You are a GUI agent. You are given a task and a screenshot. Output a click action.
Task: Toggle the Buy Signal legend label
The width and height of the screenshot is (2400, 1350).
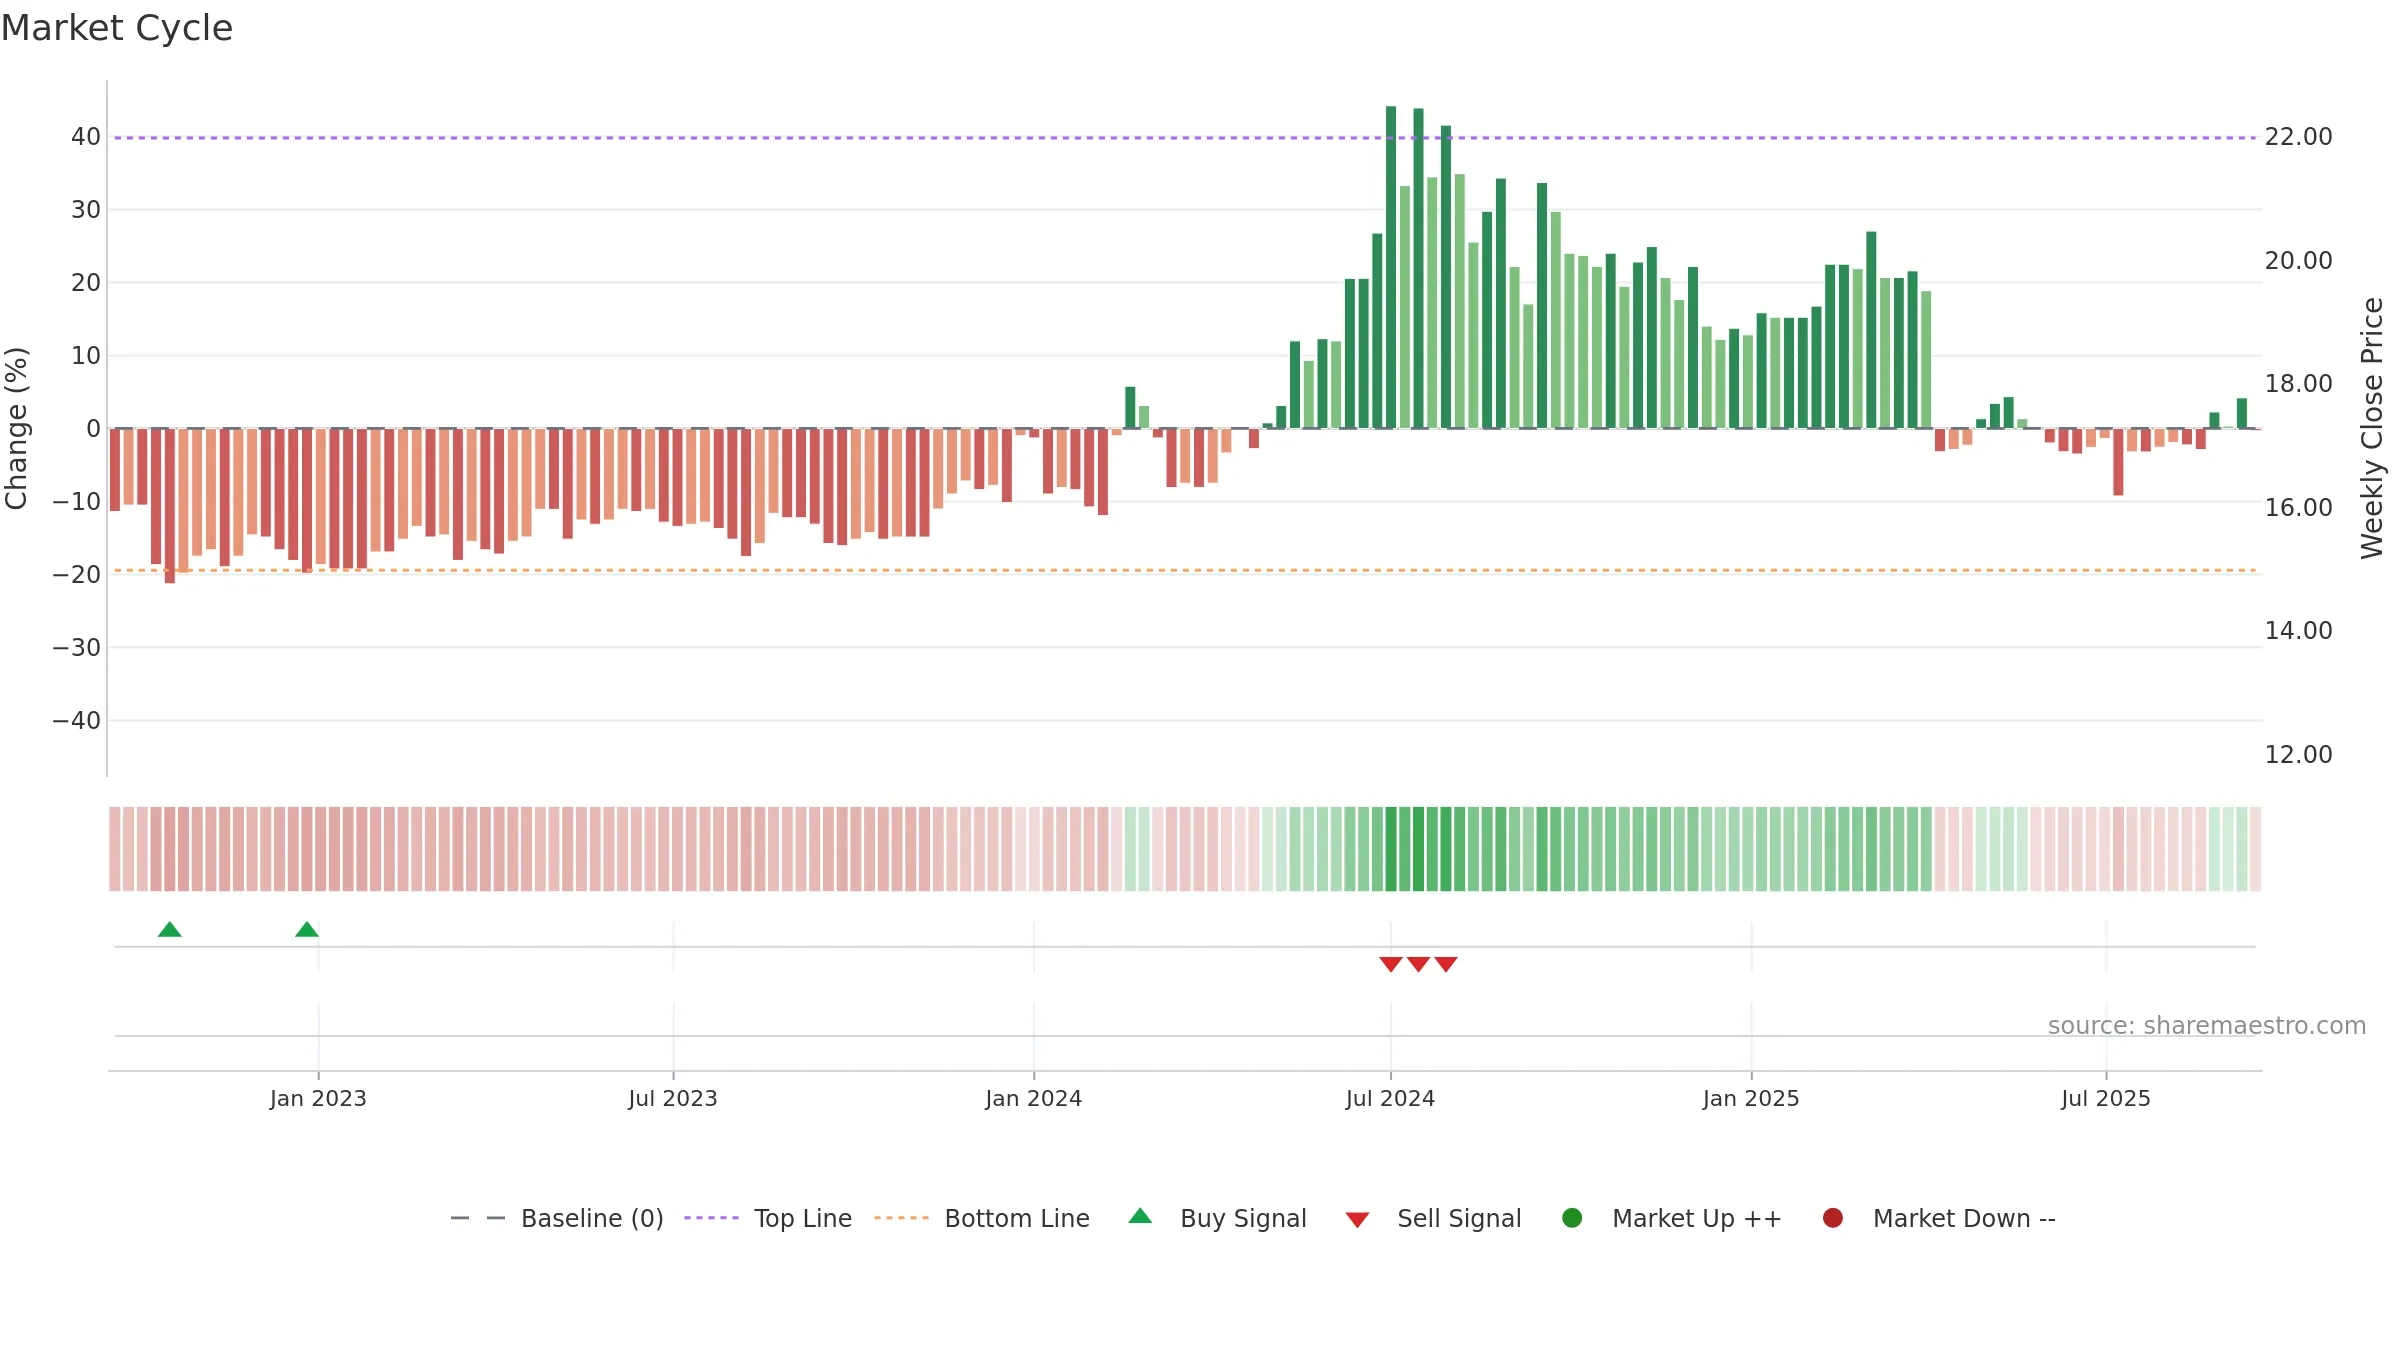pyautogui.click(x=1243, y=1218)
